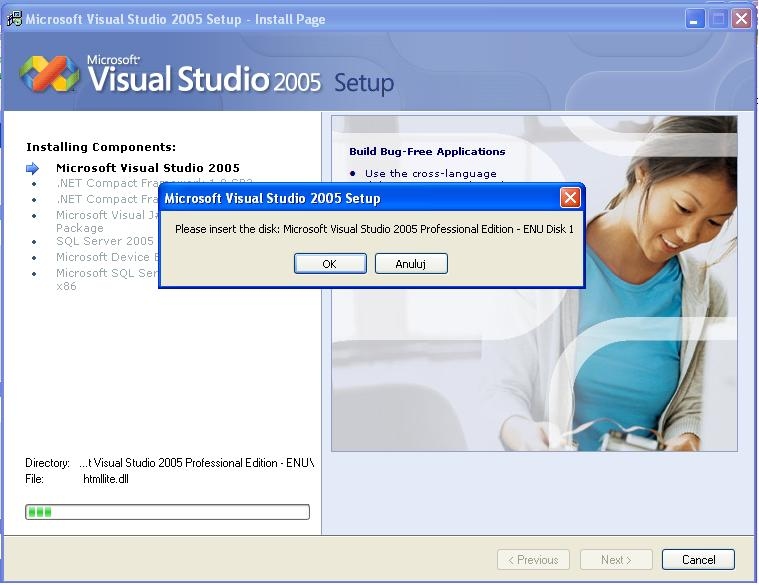
Task: Select the Microsoft Visual Studio 2005 component
Action: 148,168
